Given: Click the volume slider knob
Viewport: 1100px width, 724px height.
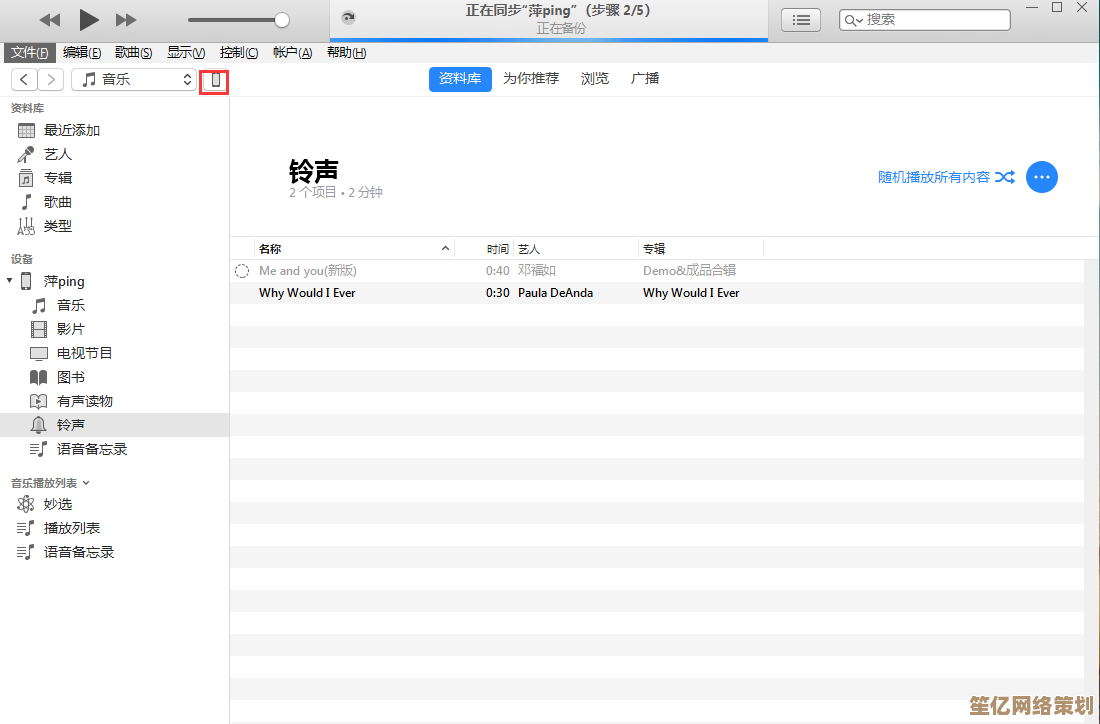Looking at the screenshot, I should 282,20.
